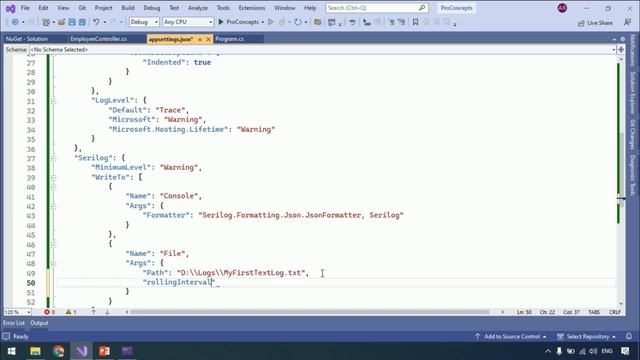Open the File menu

(25, 8)
